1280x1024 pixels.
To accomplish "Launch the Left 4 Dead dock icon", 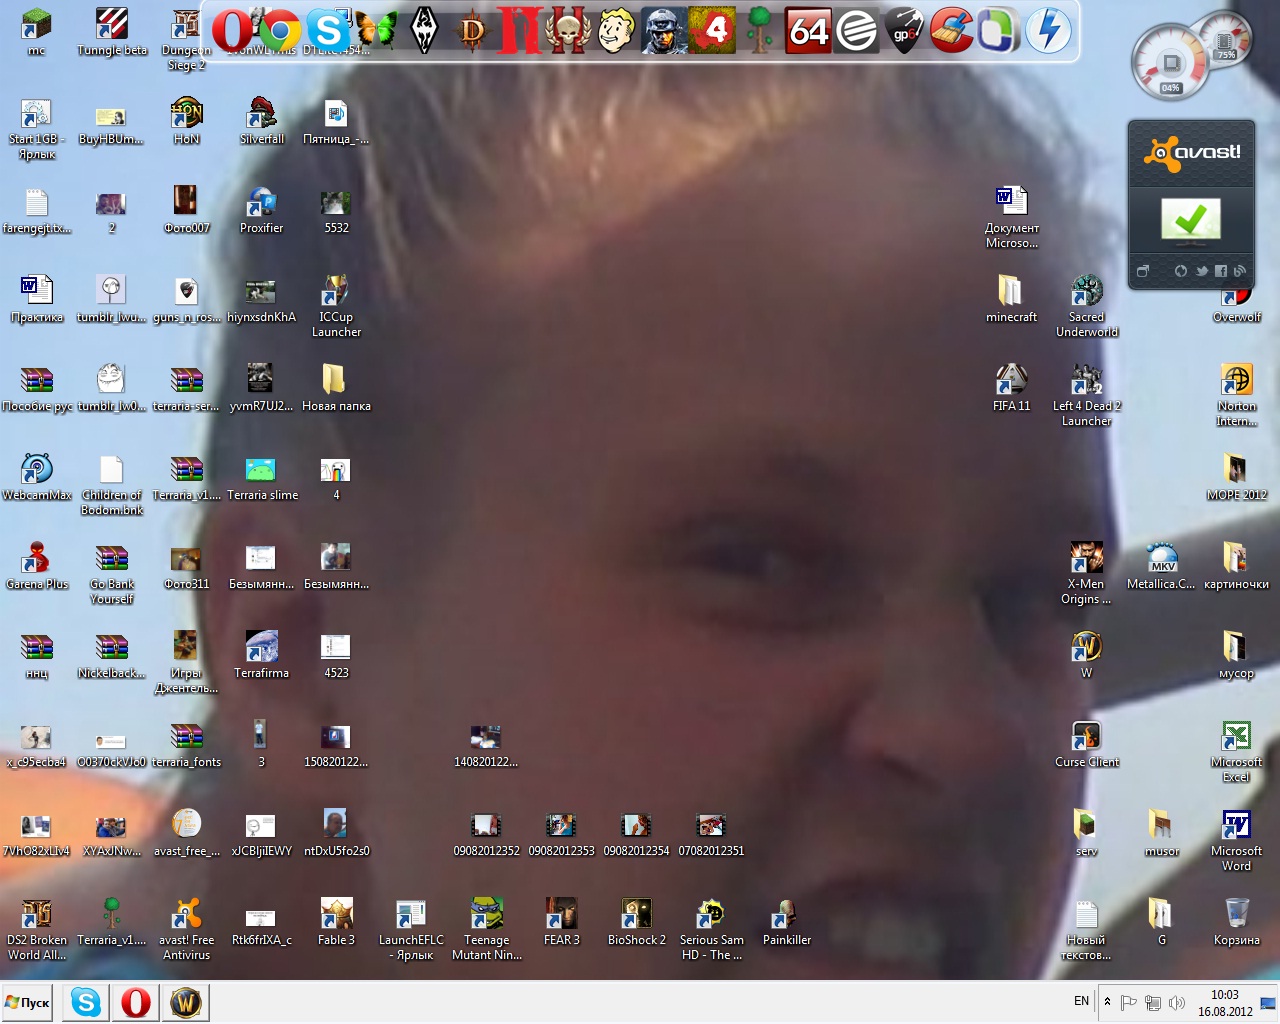I will [x=712, y=31].
